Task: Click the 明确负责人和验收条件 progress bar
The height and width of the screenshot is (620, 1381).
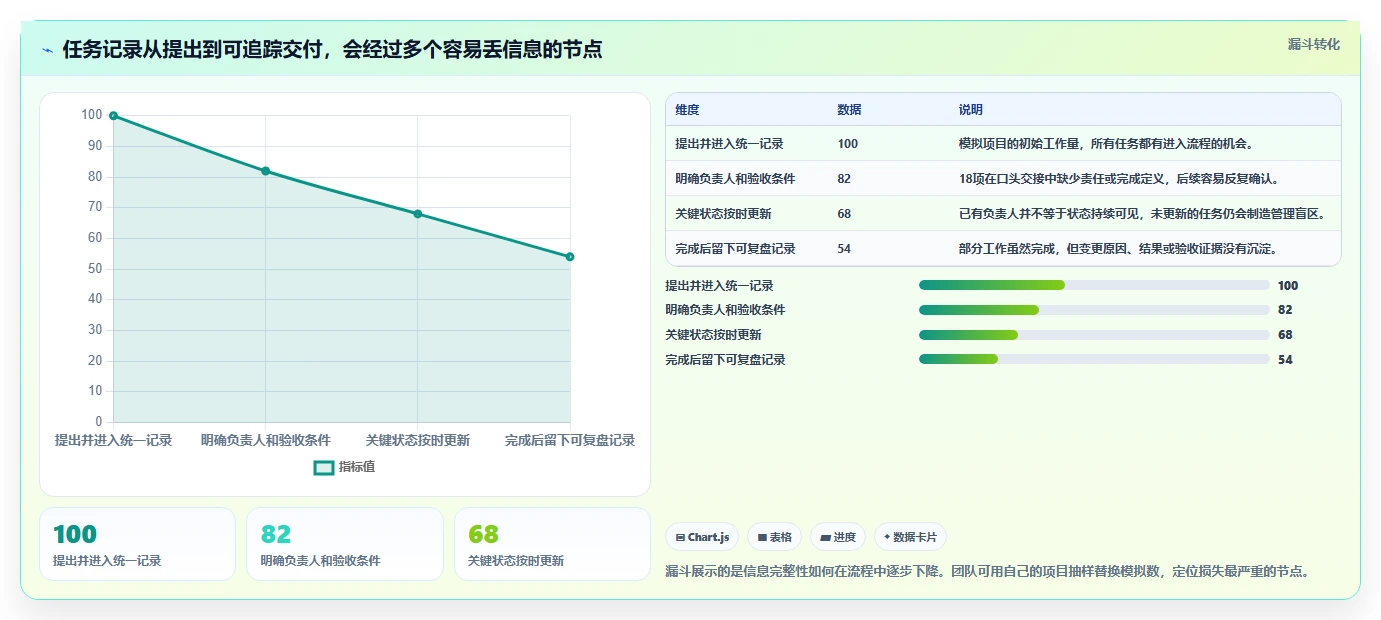Action: point(1094,310)
